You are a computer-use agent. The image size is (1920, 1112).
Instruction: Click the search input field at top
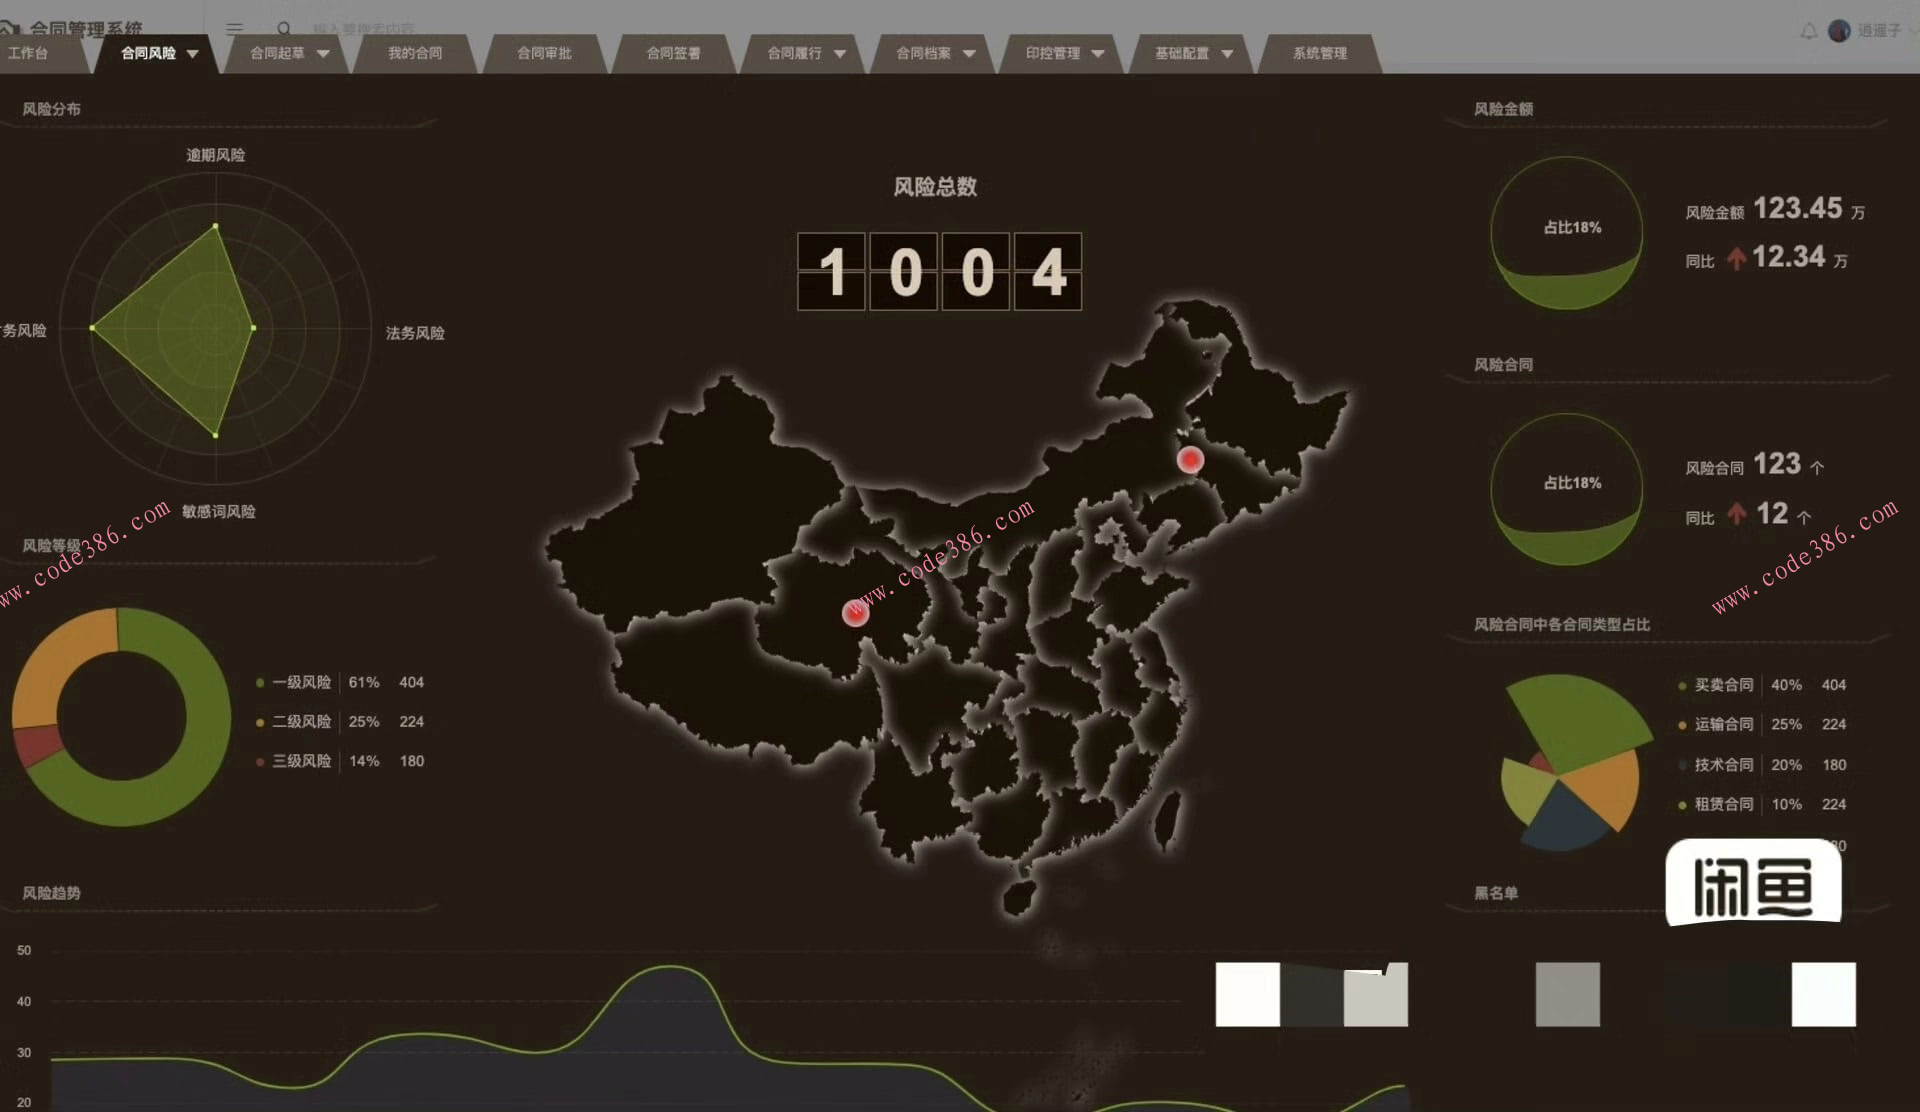pyautogui.click(x=365, y=29)
